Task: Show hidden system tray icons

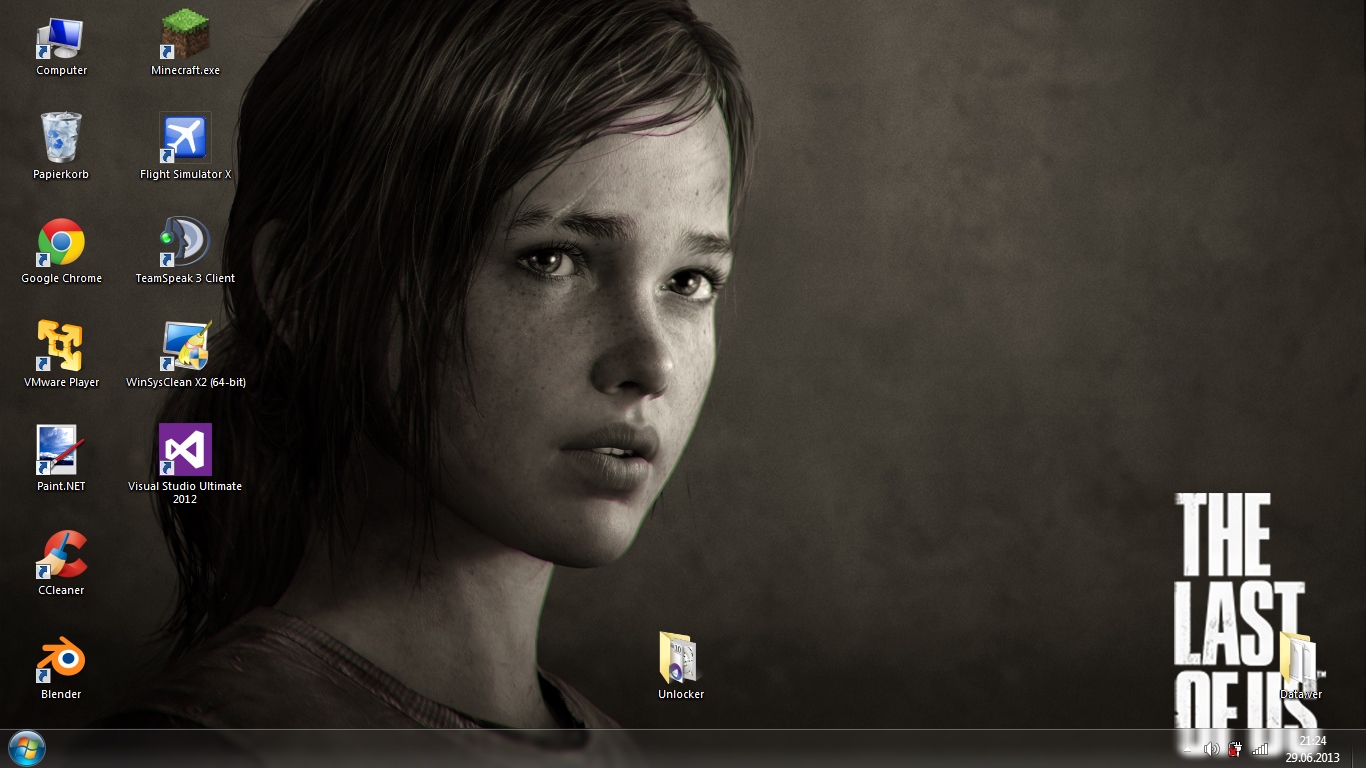Action: tap(1187, 749)
